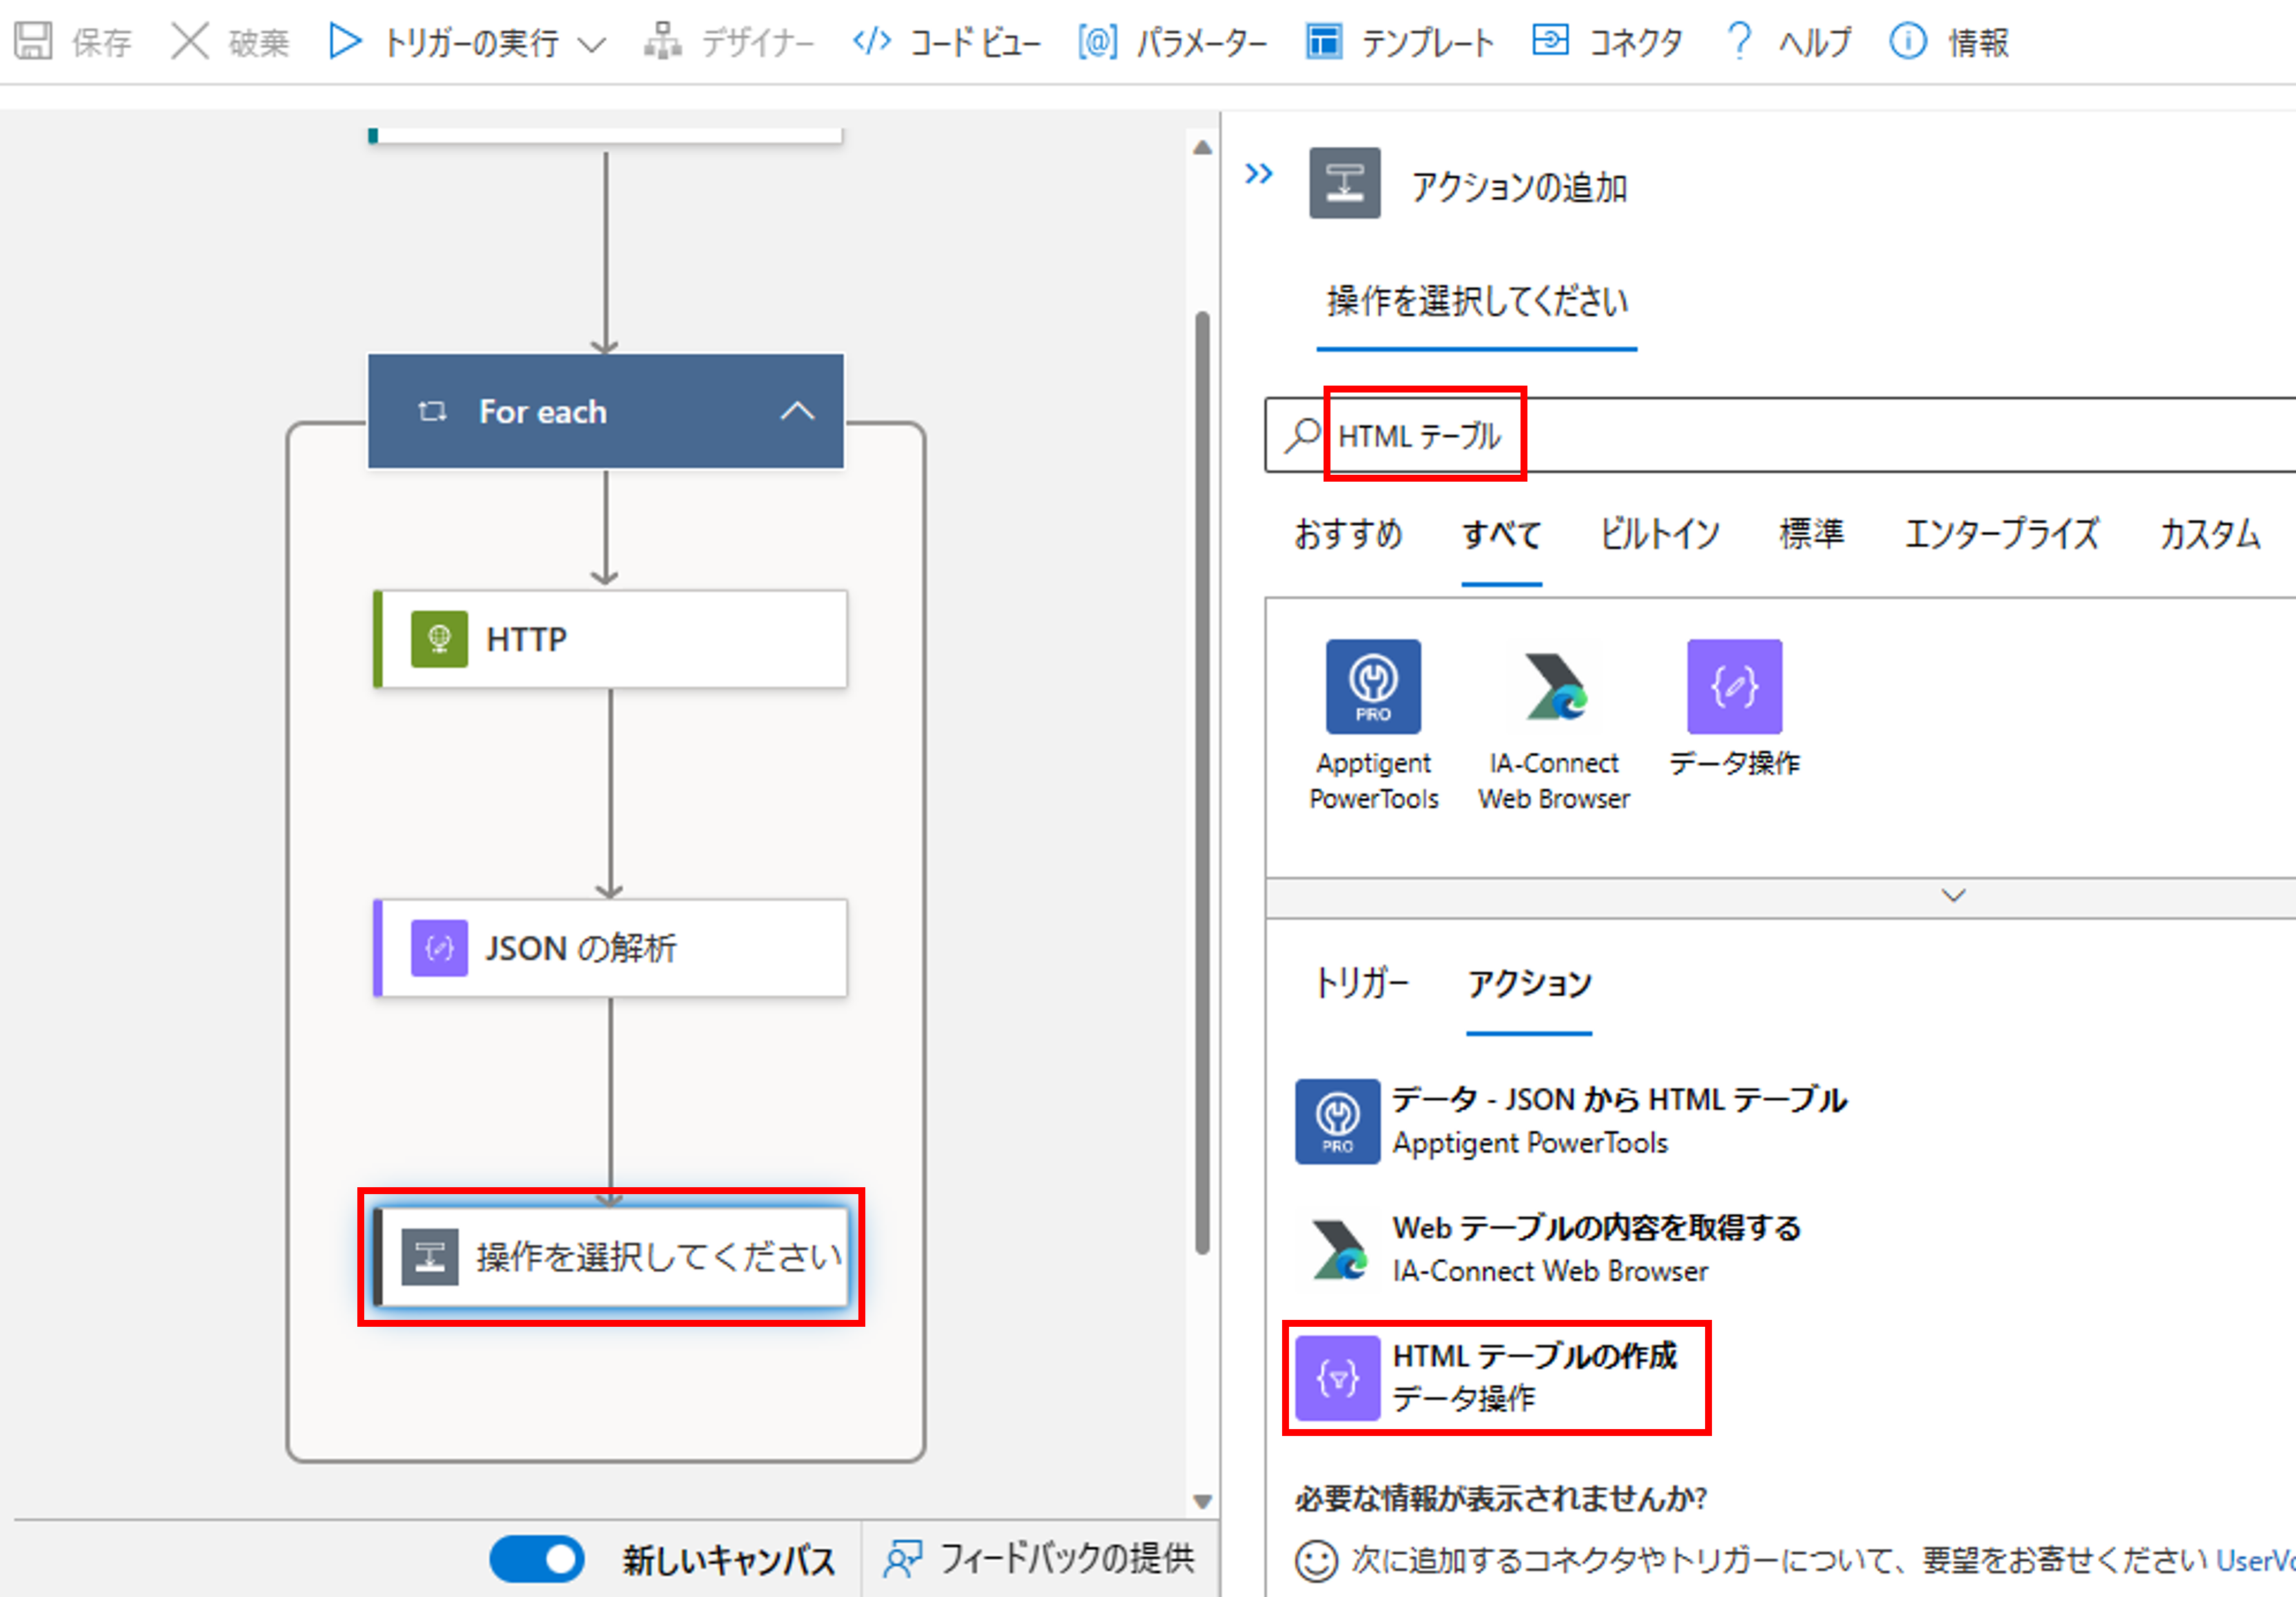This screenshot has width=2296, height=1597.
Task: Select the IA-Connect Web Browser connector
Action: 1553,686
